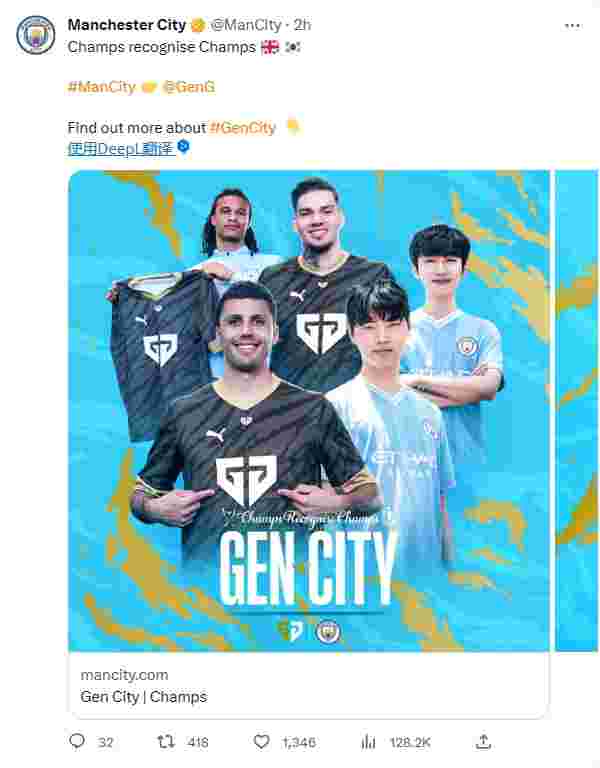Open the #GenCity hashtag link
This screenshot has height=768, width=600.
tap(243, 128)
